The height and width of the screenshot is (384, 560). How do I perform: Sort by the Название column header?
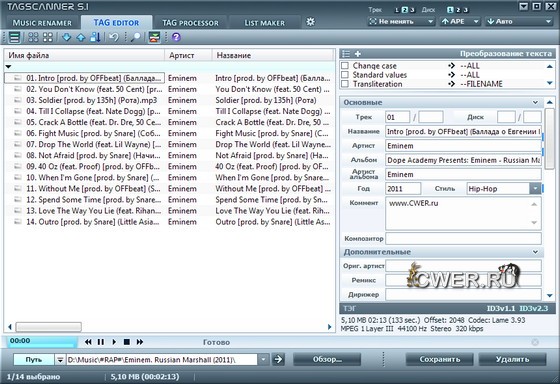pos(273,55)
